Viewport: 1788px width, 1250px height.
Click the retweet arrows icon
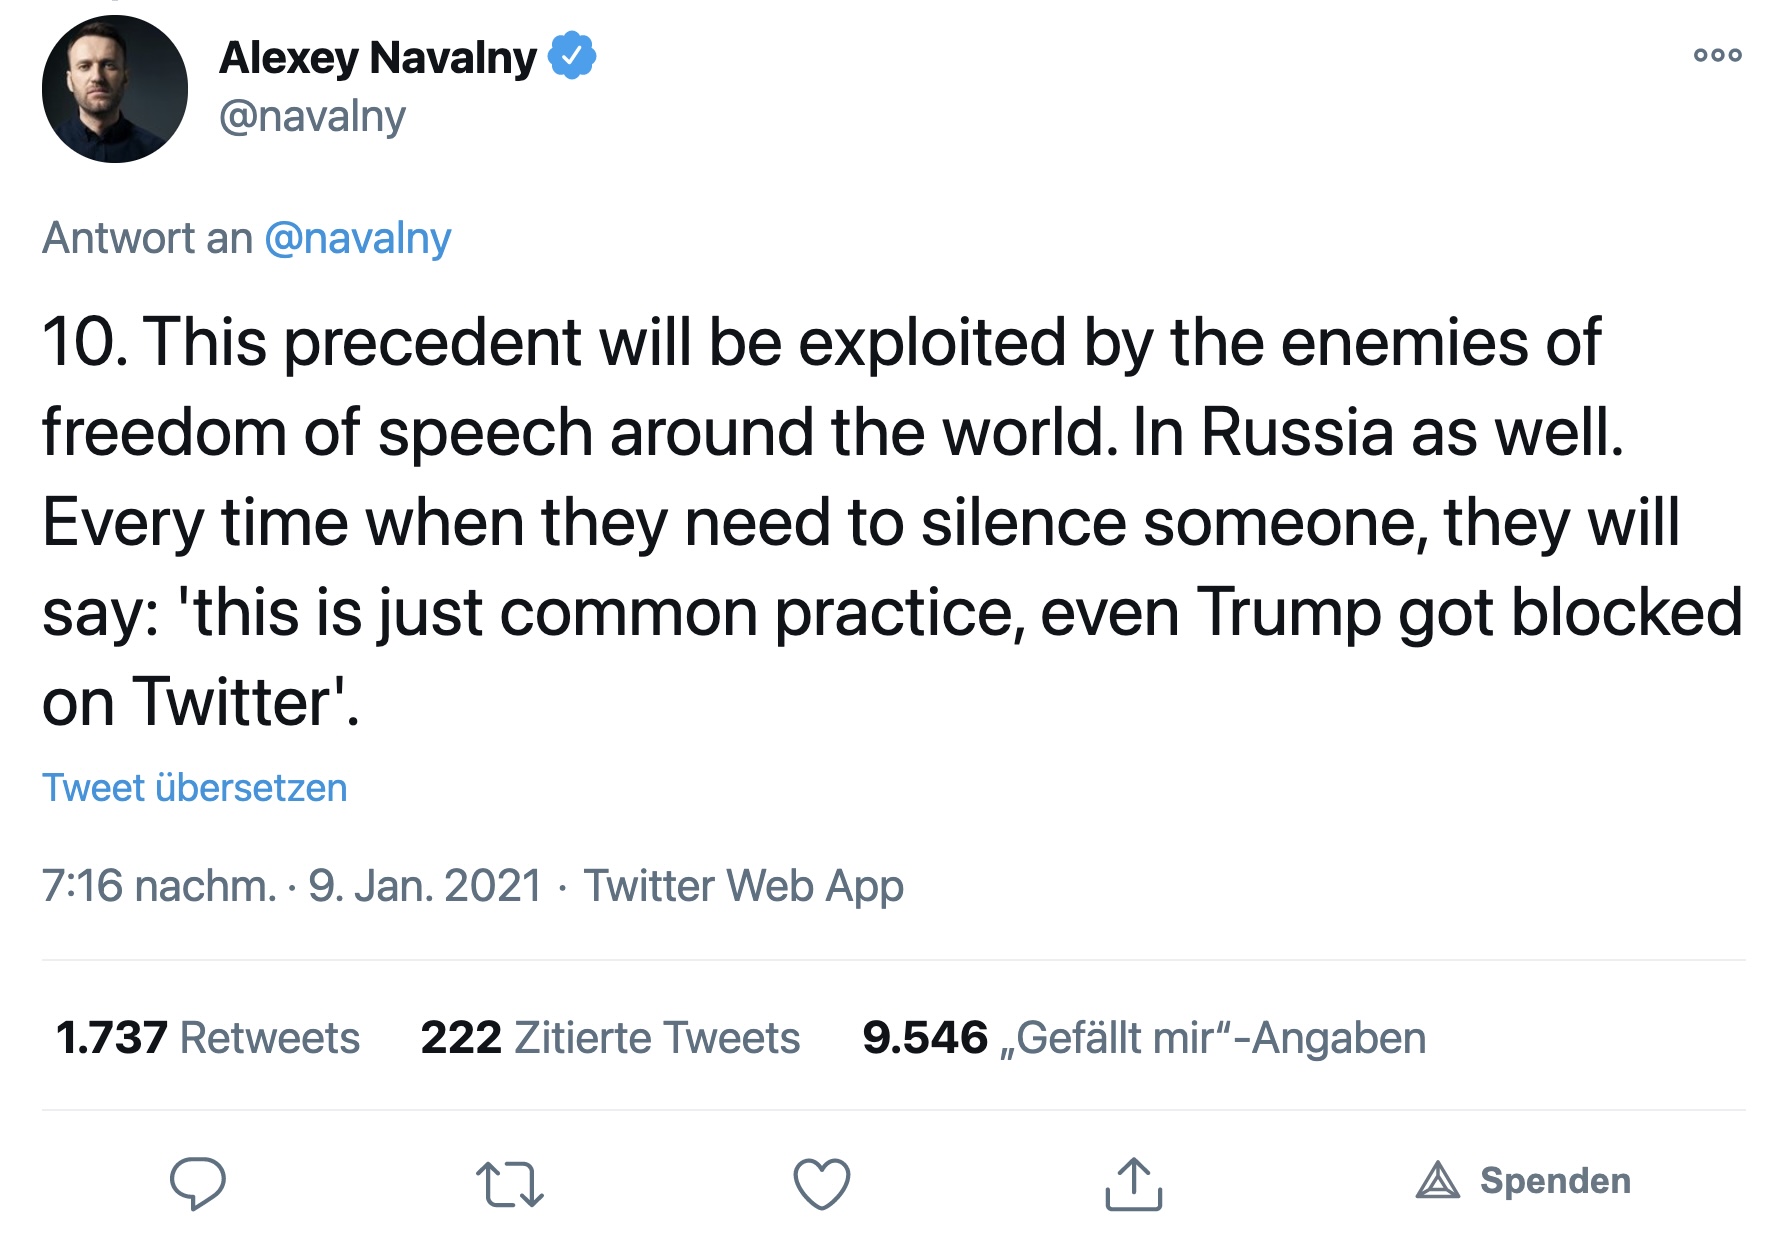[509, 1183]
